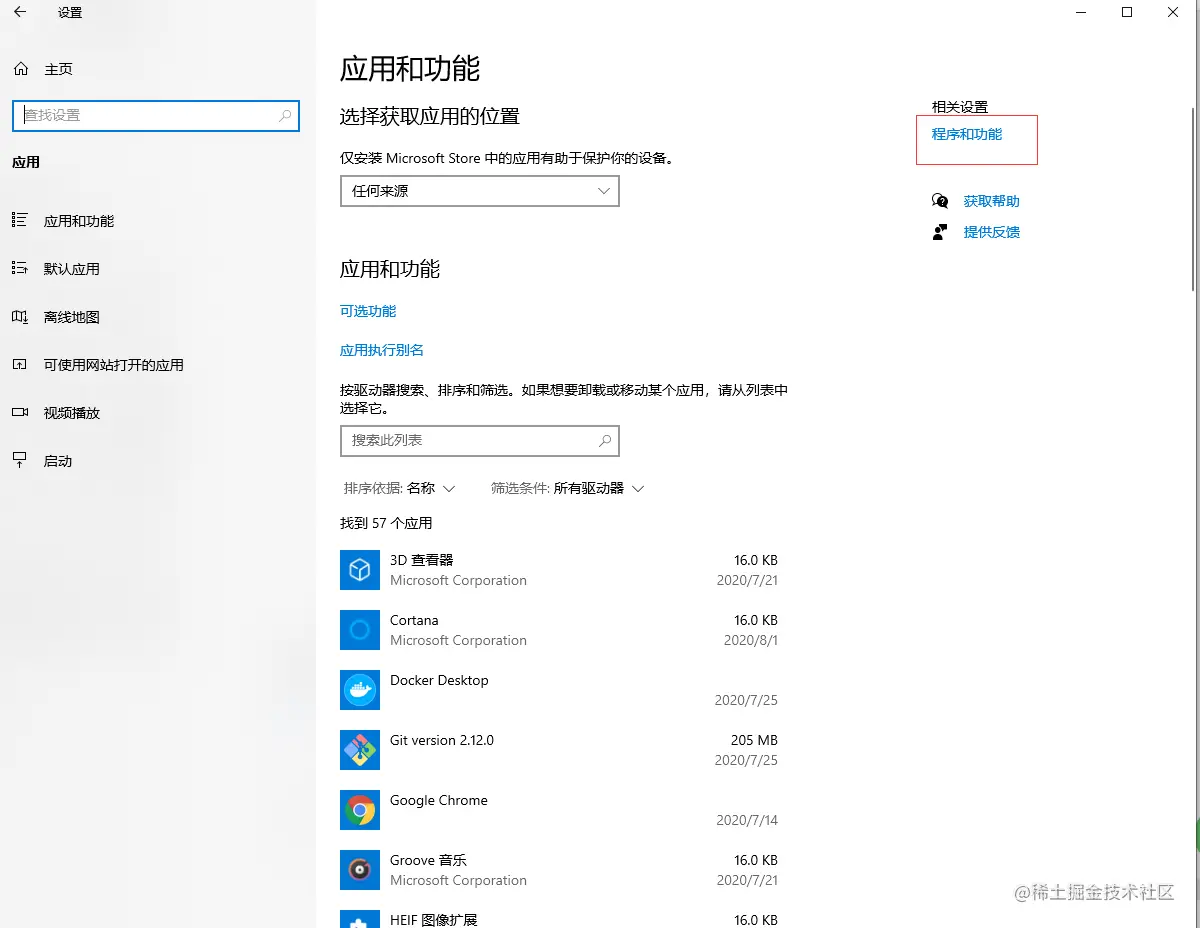Click the back arrow in Settings
The width and height of the screenshot is (1200, 928).
pyautogui.click(x=20, y=13)
